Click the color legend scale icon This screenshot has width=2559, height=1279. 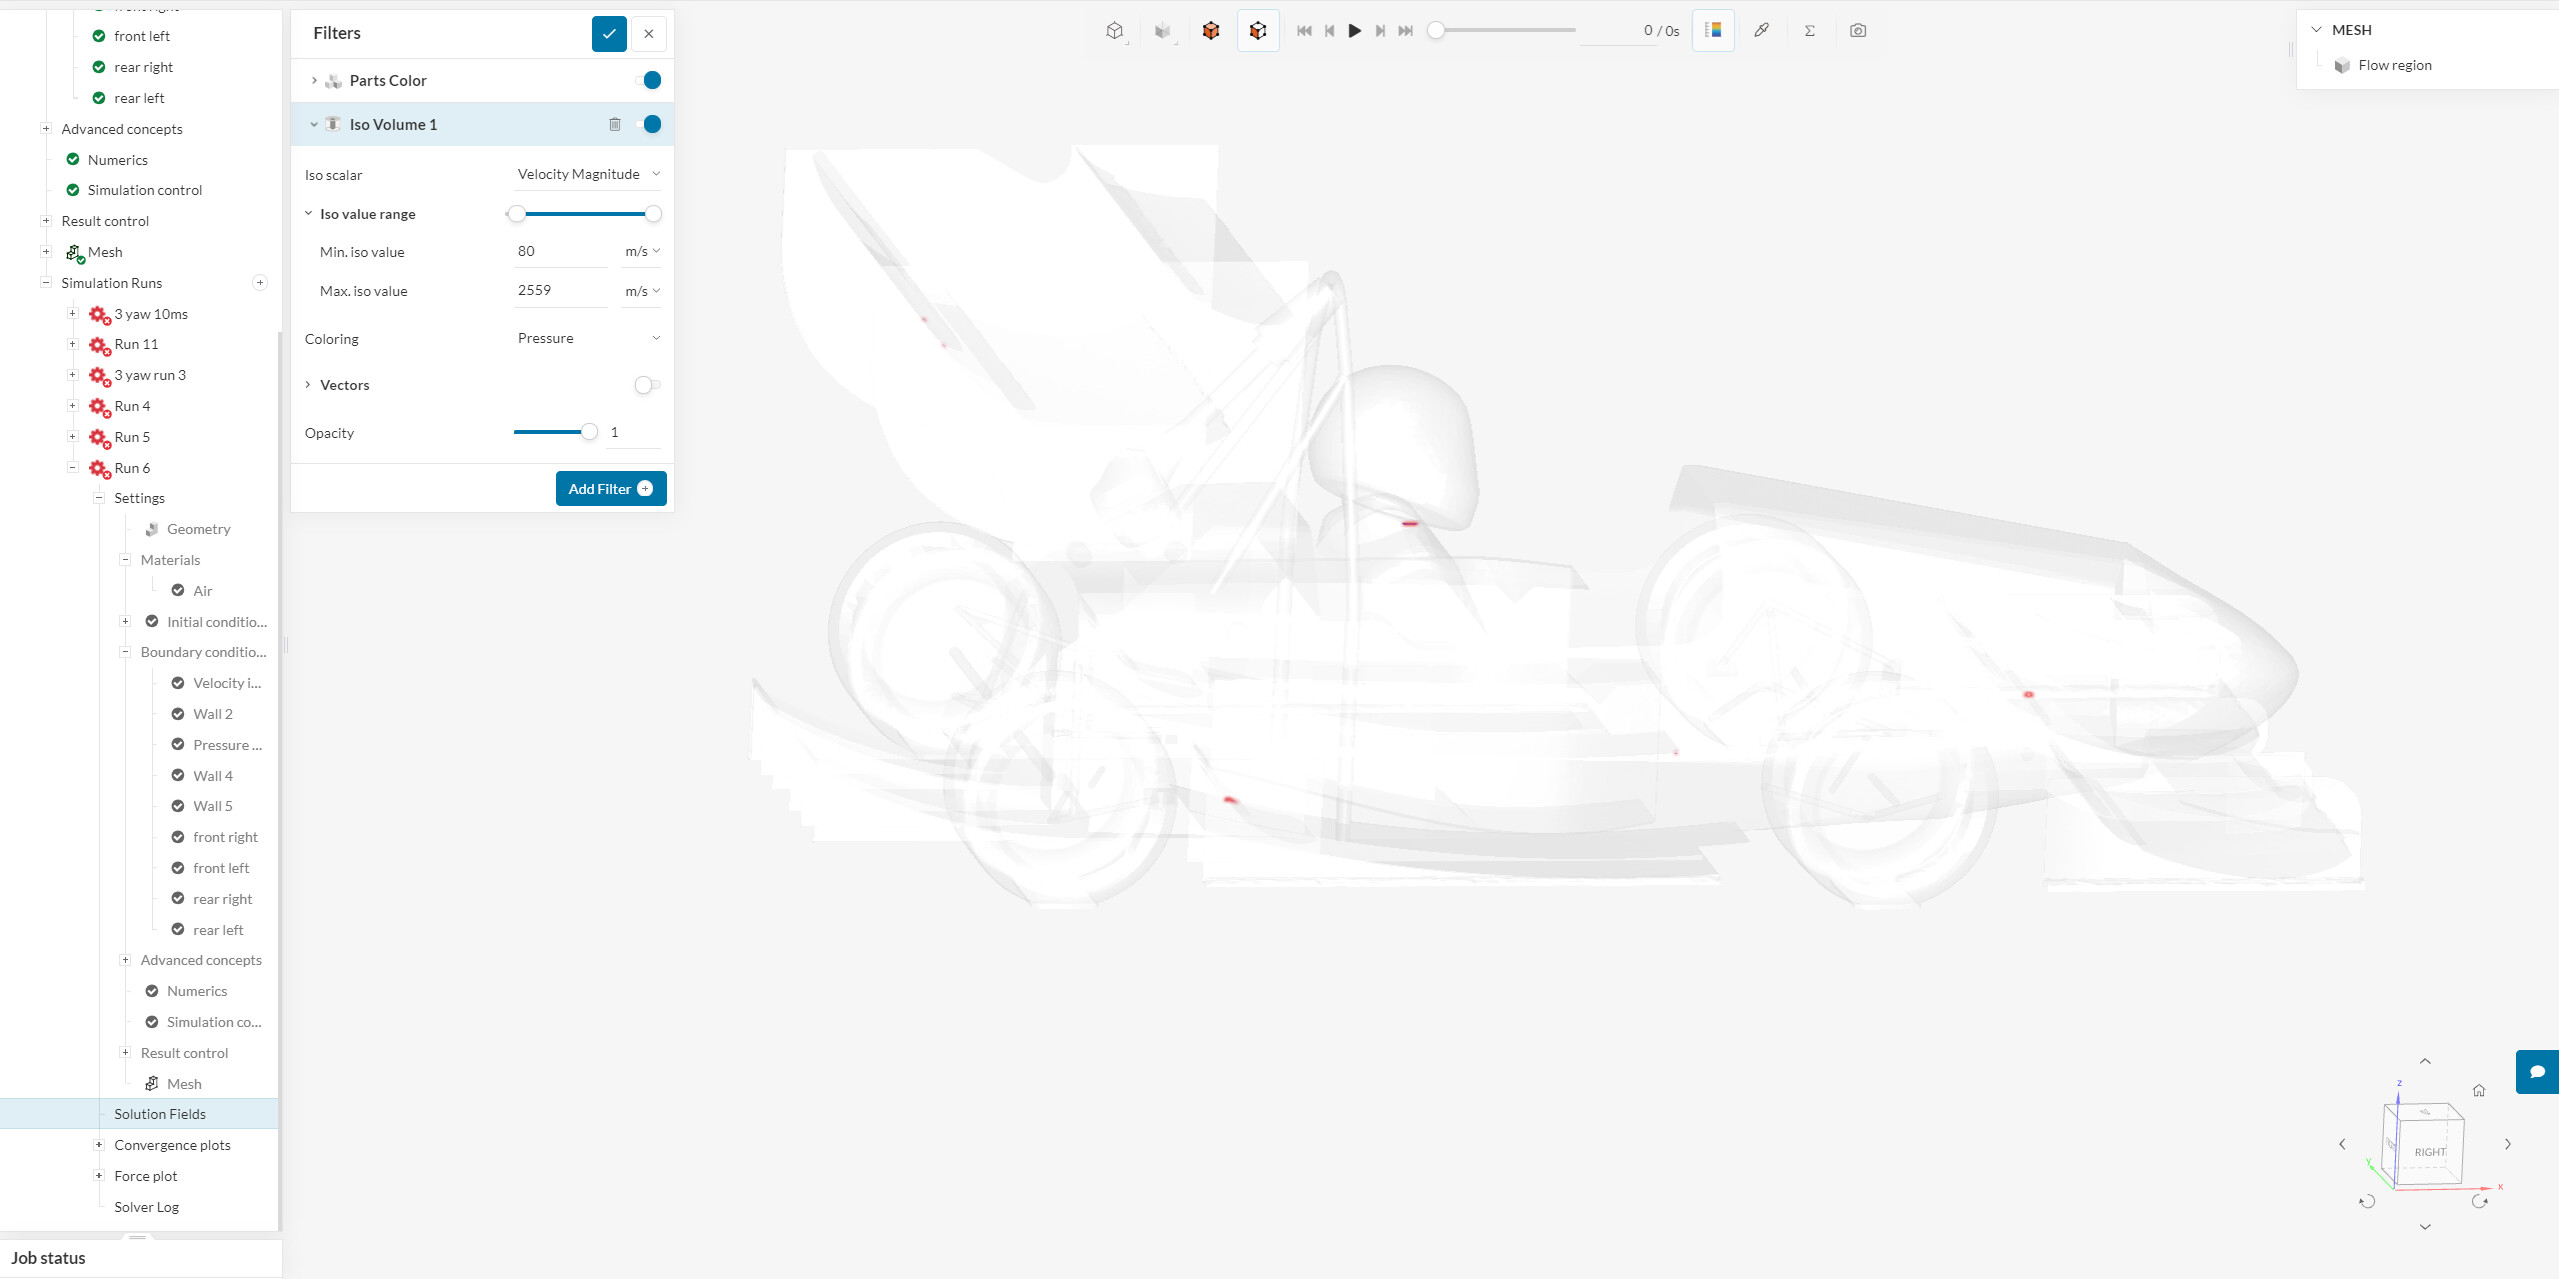[1713, 30]
